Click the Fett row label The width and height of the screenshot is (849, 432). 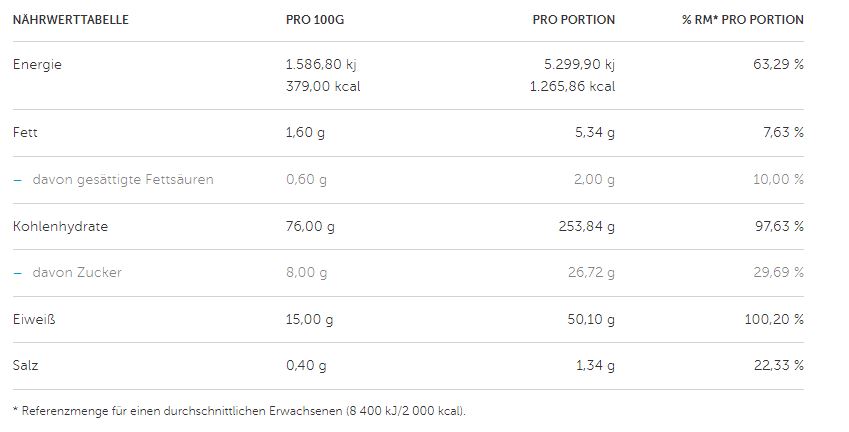25,132
